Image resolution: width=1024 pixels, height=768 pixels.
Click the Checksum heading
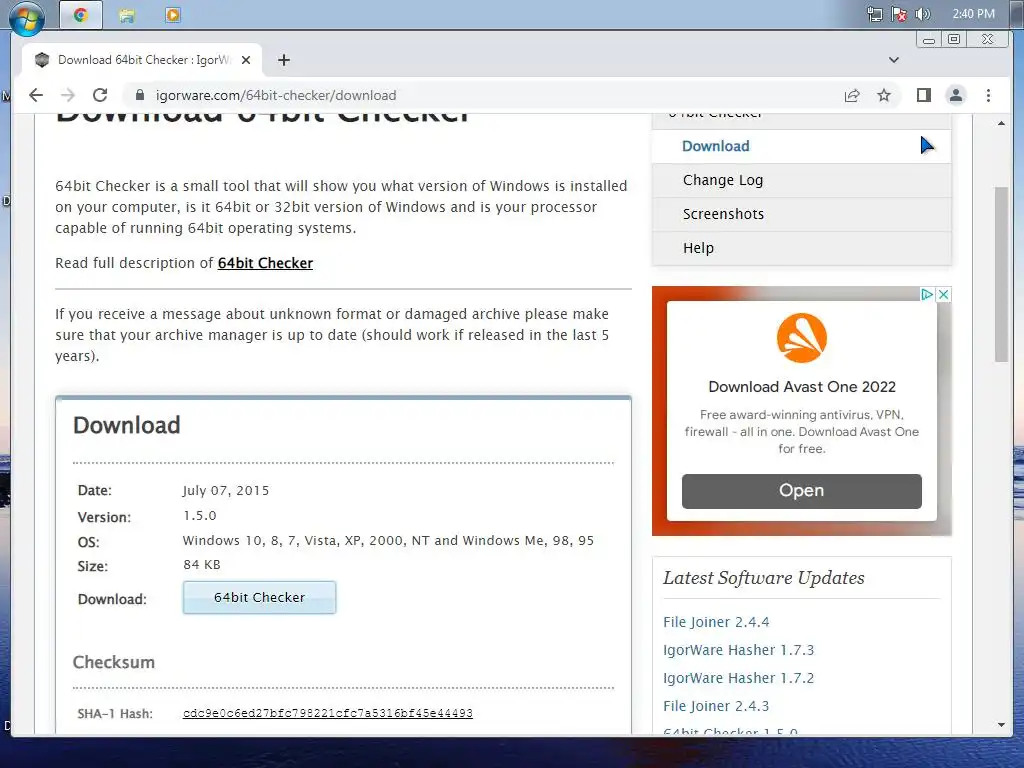[114, 662]
